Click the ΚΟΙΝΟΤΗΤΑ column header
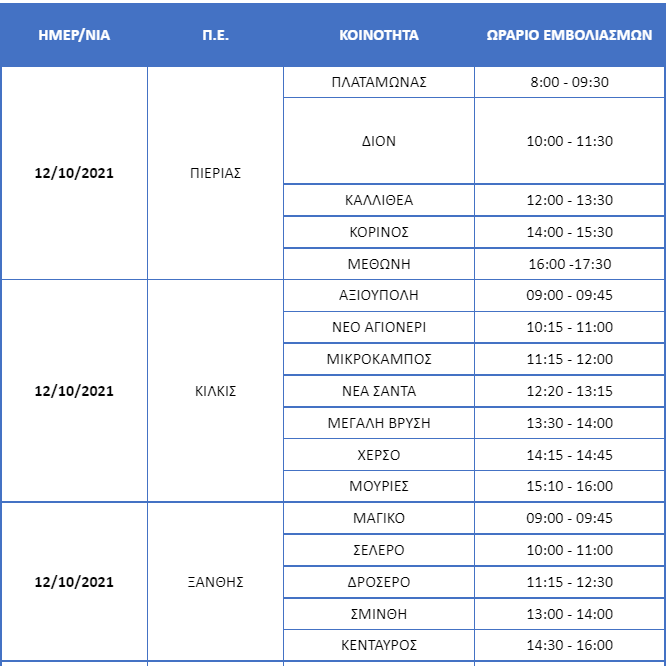 click(379, 35)
